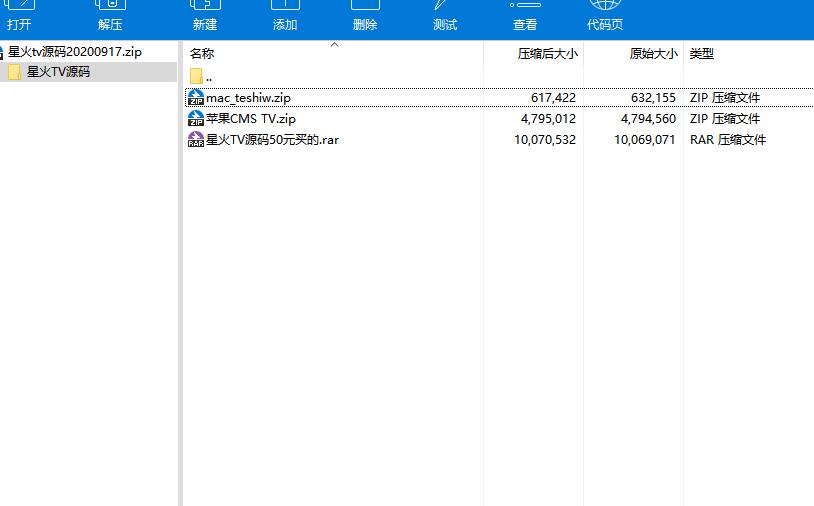Image resolution: width=814 pixels, height=506 pixels.
Task: Click the type cell of 苹果CMS TV.zip
Action: [725, 119]
